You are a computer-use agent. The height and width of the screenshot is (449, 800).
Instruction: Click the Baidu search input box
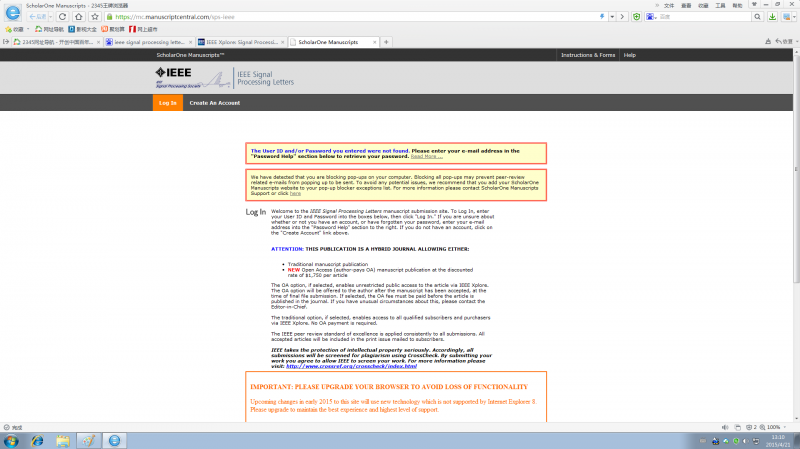(704, 17)
